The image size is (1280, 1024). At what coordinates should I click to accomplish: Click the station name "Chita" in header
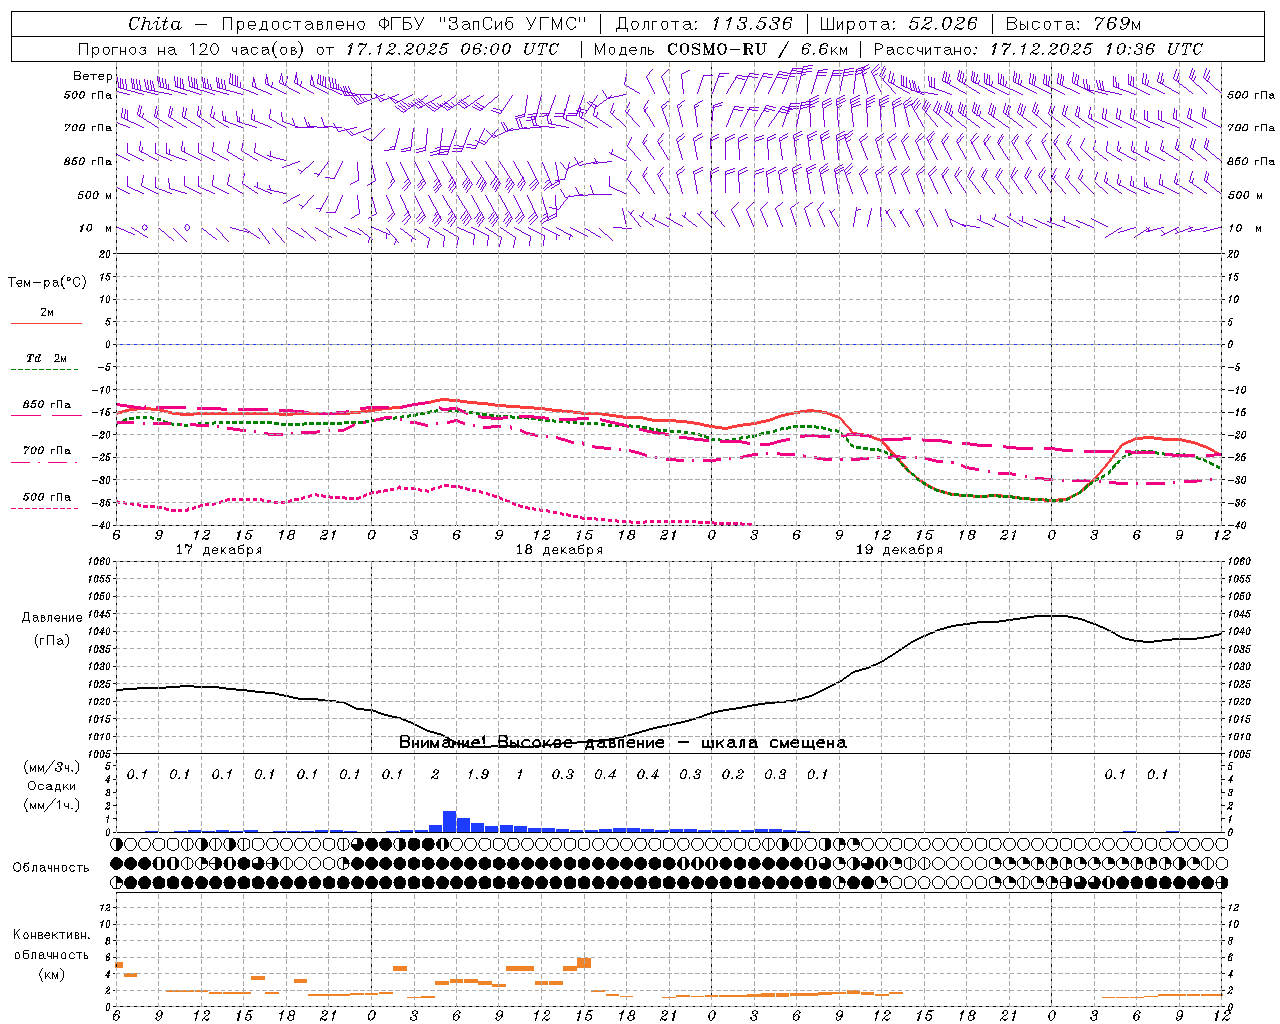pyautogui.click(x=155, y=24)
